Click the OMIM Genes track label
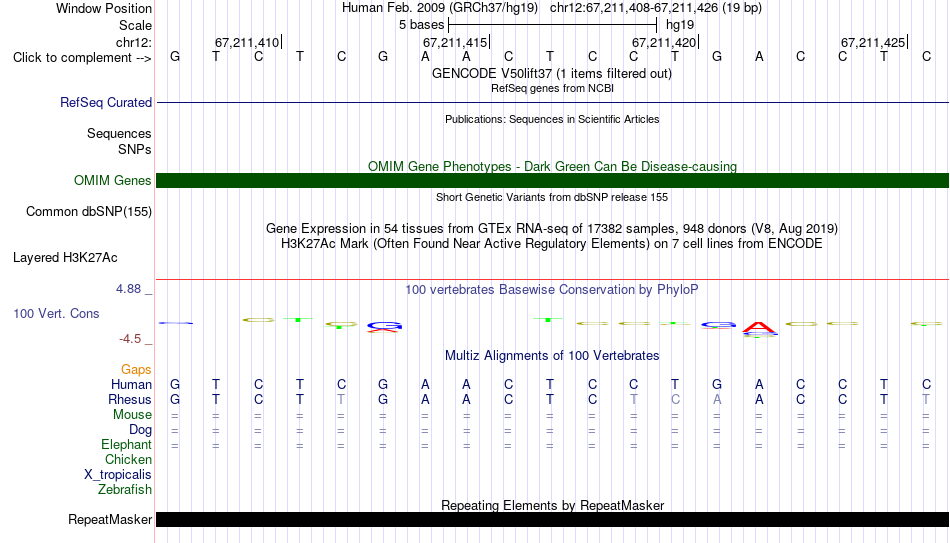 [x=112, y=181]
